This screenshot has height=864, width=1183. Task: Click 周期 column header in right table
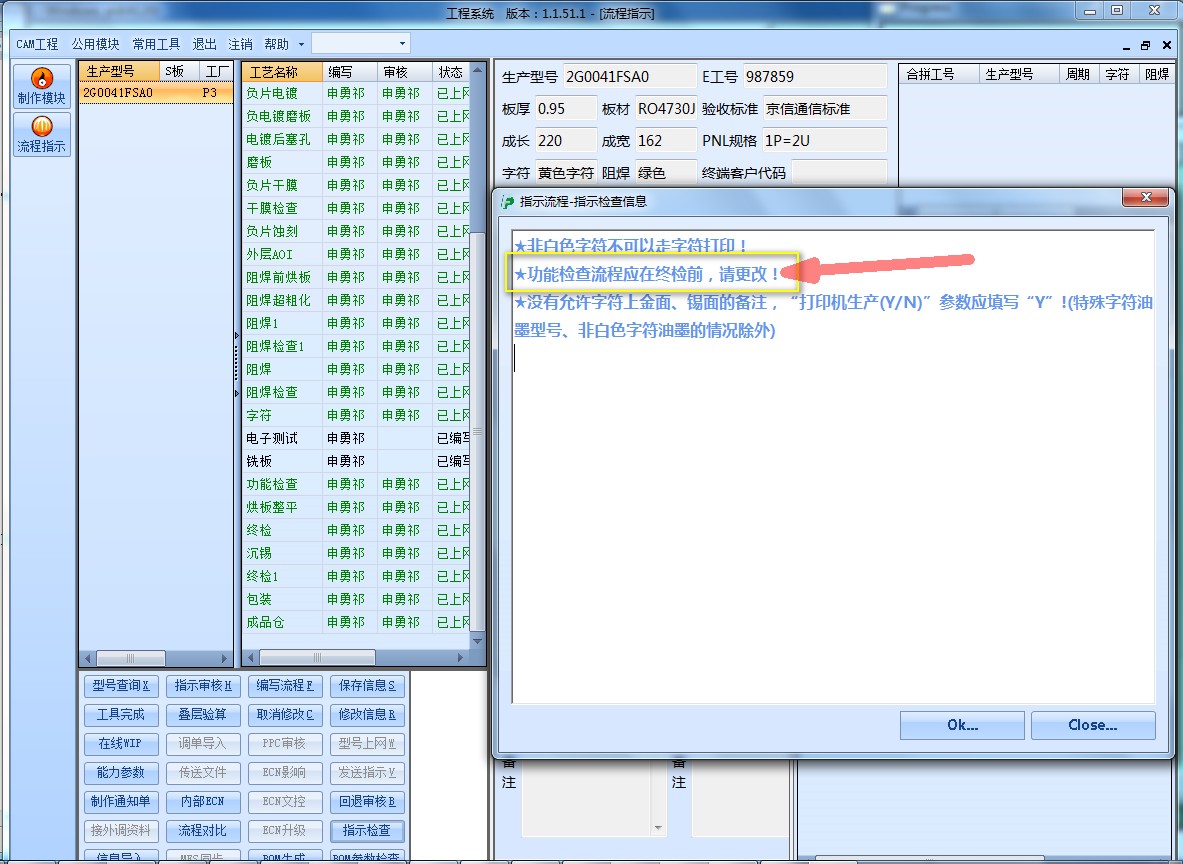pyautogui.click(x=1078, y=74)
